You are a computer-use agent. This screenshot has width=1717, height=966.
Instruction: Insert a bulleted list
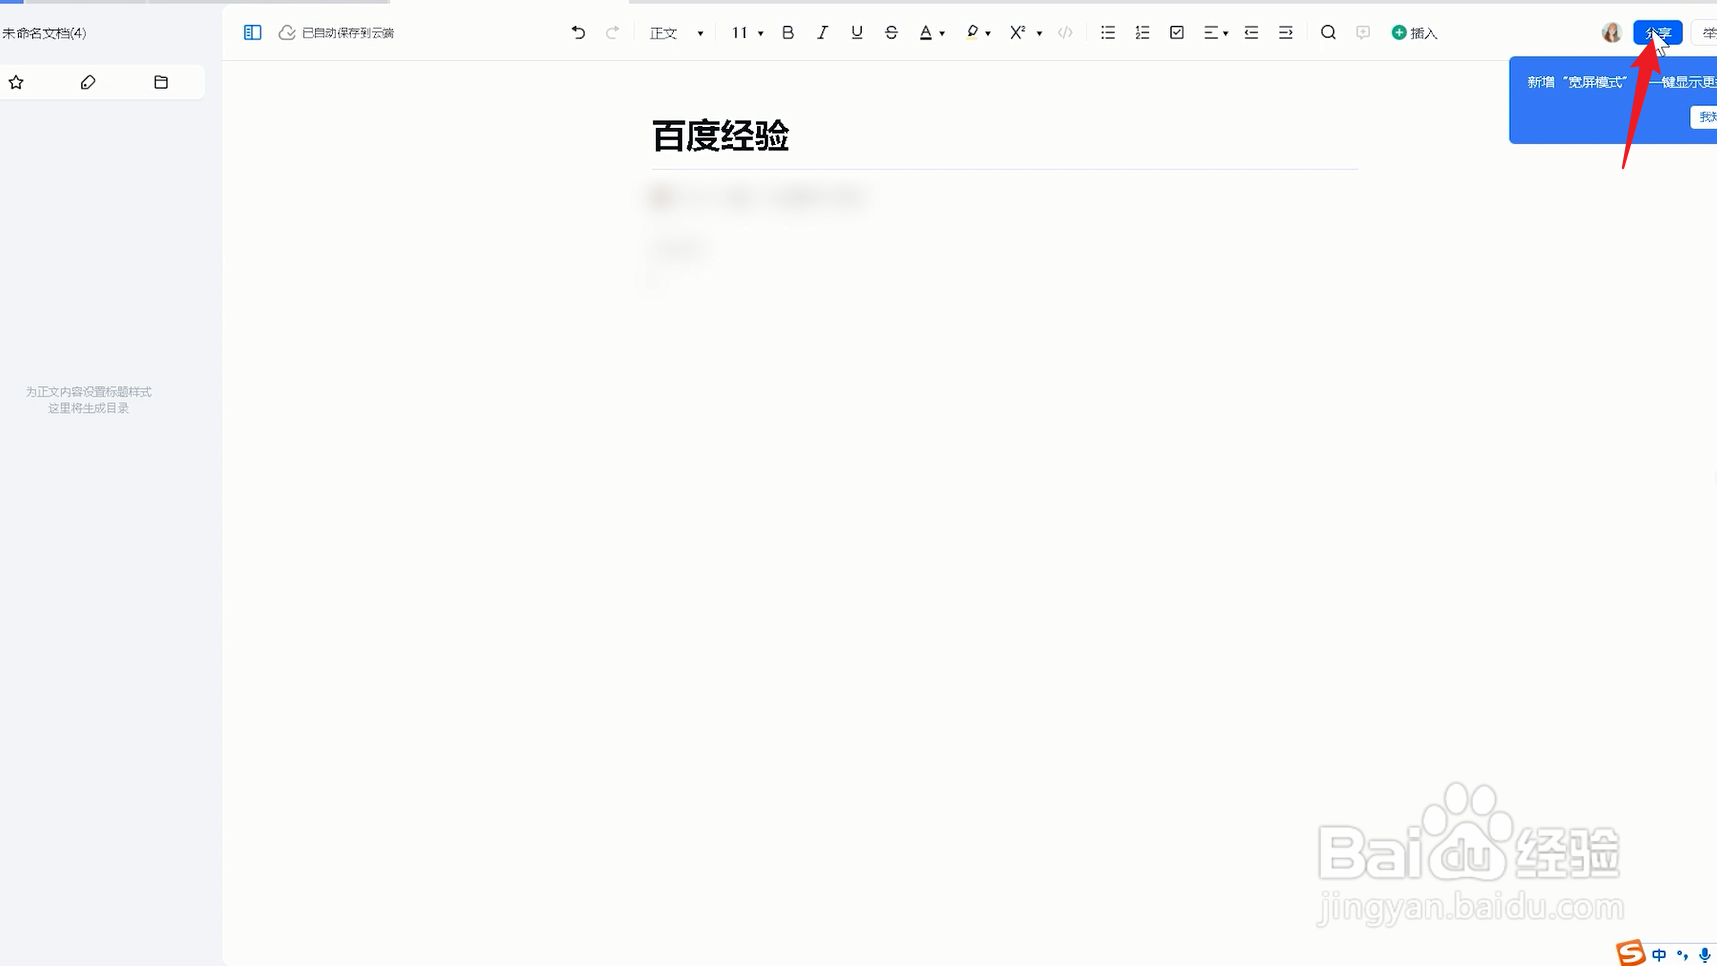click(x=1108, y=33)
